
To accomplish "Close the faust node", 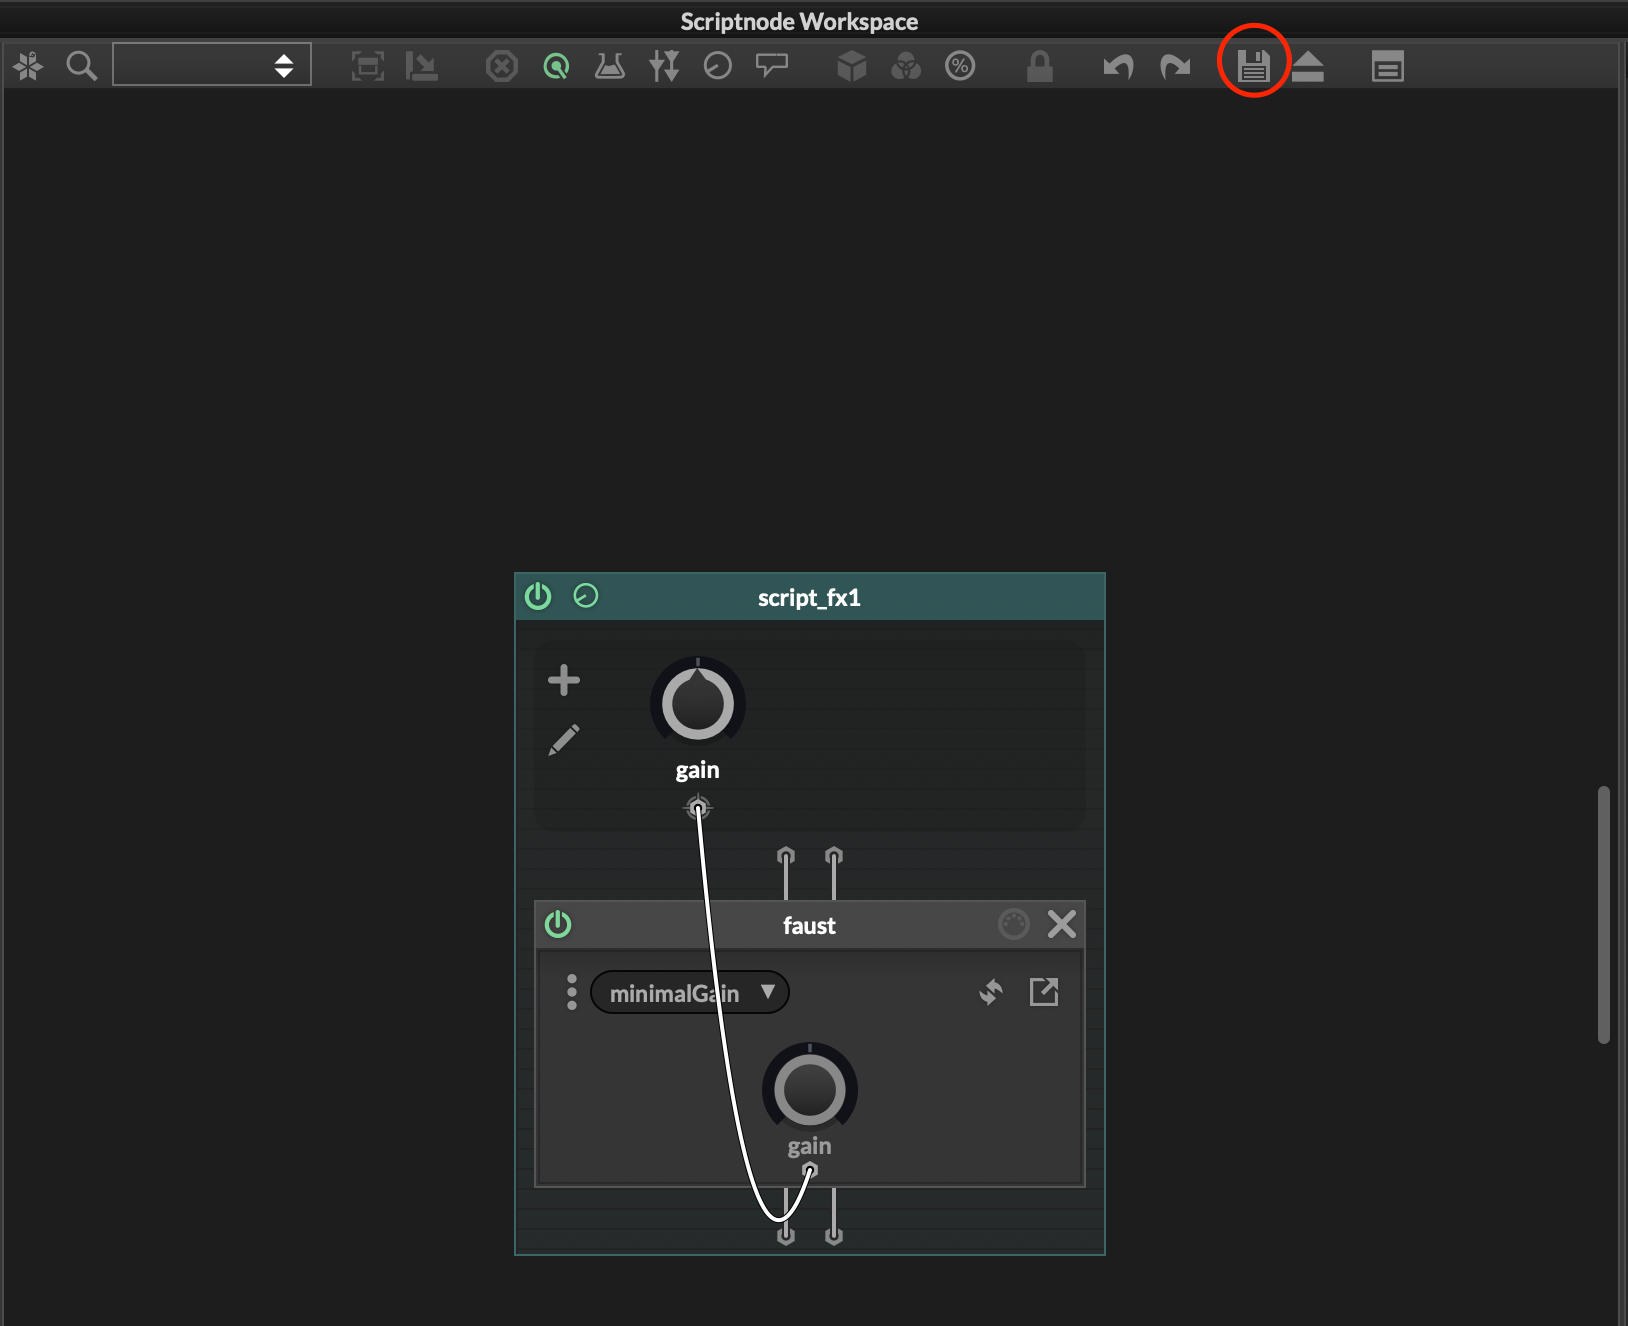I will point(1062,924).
